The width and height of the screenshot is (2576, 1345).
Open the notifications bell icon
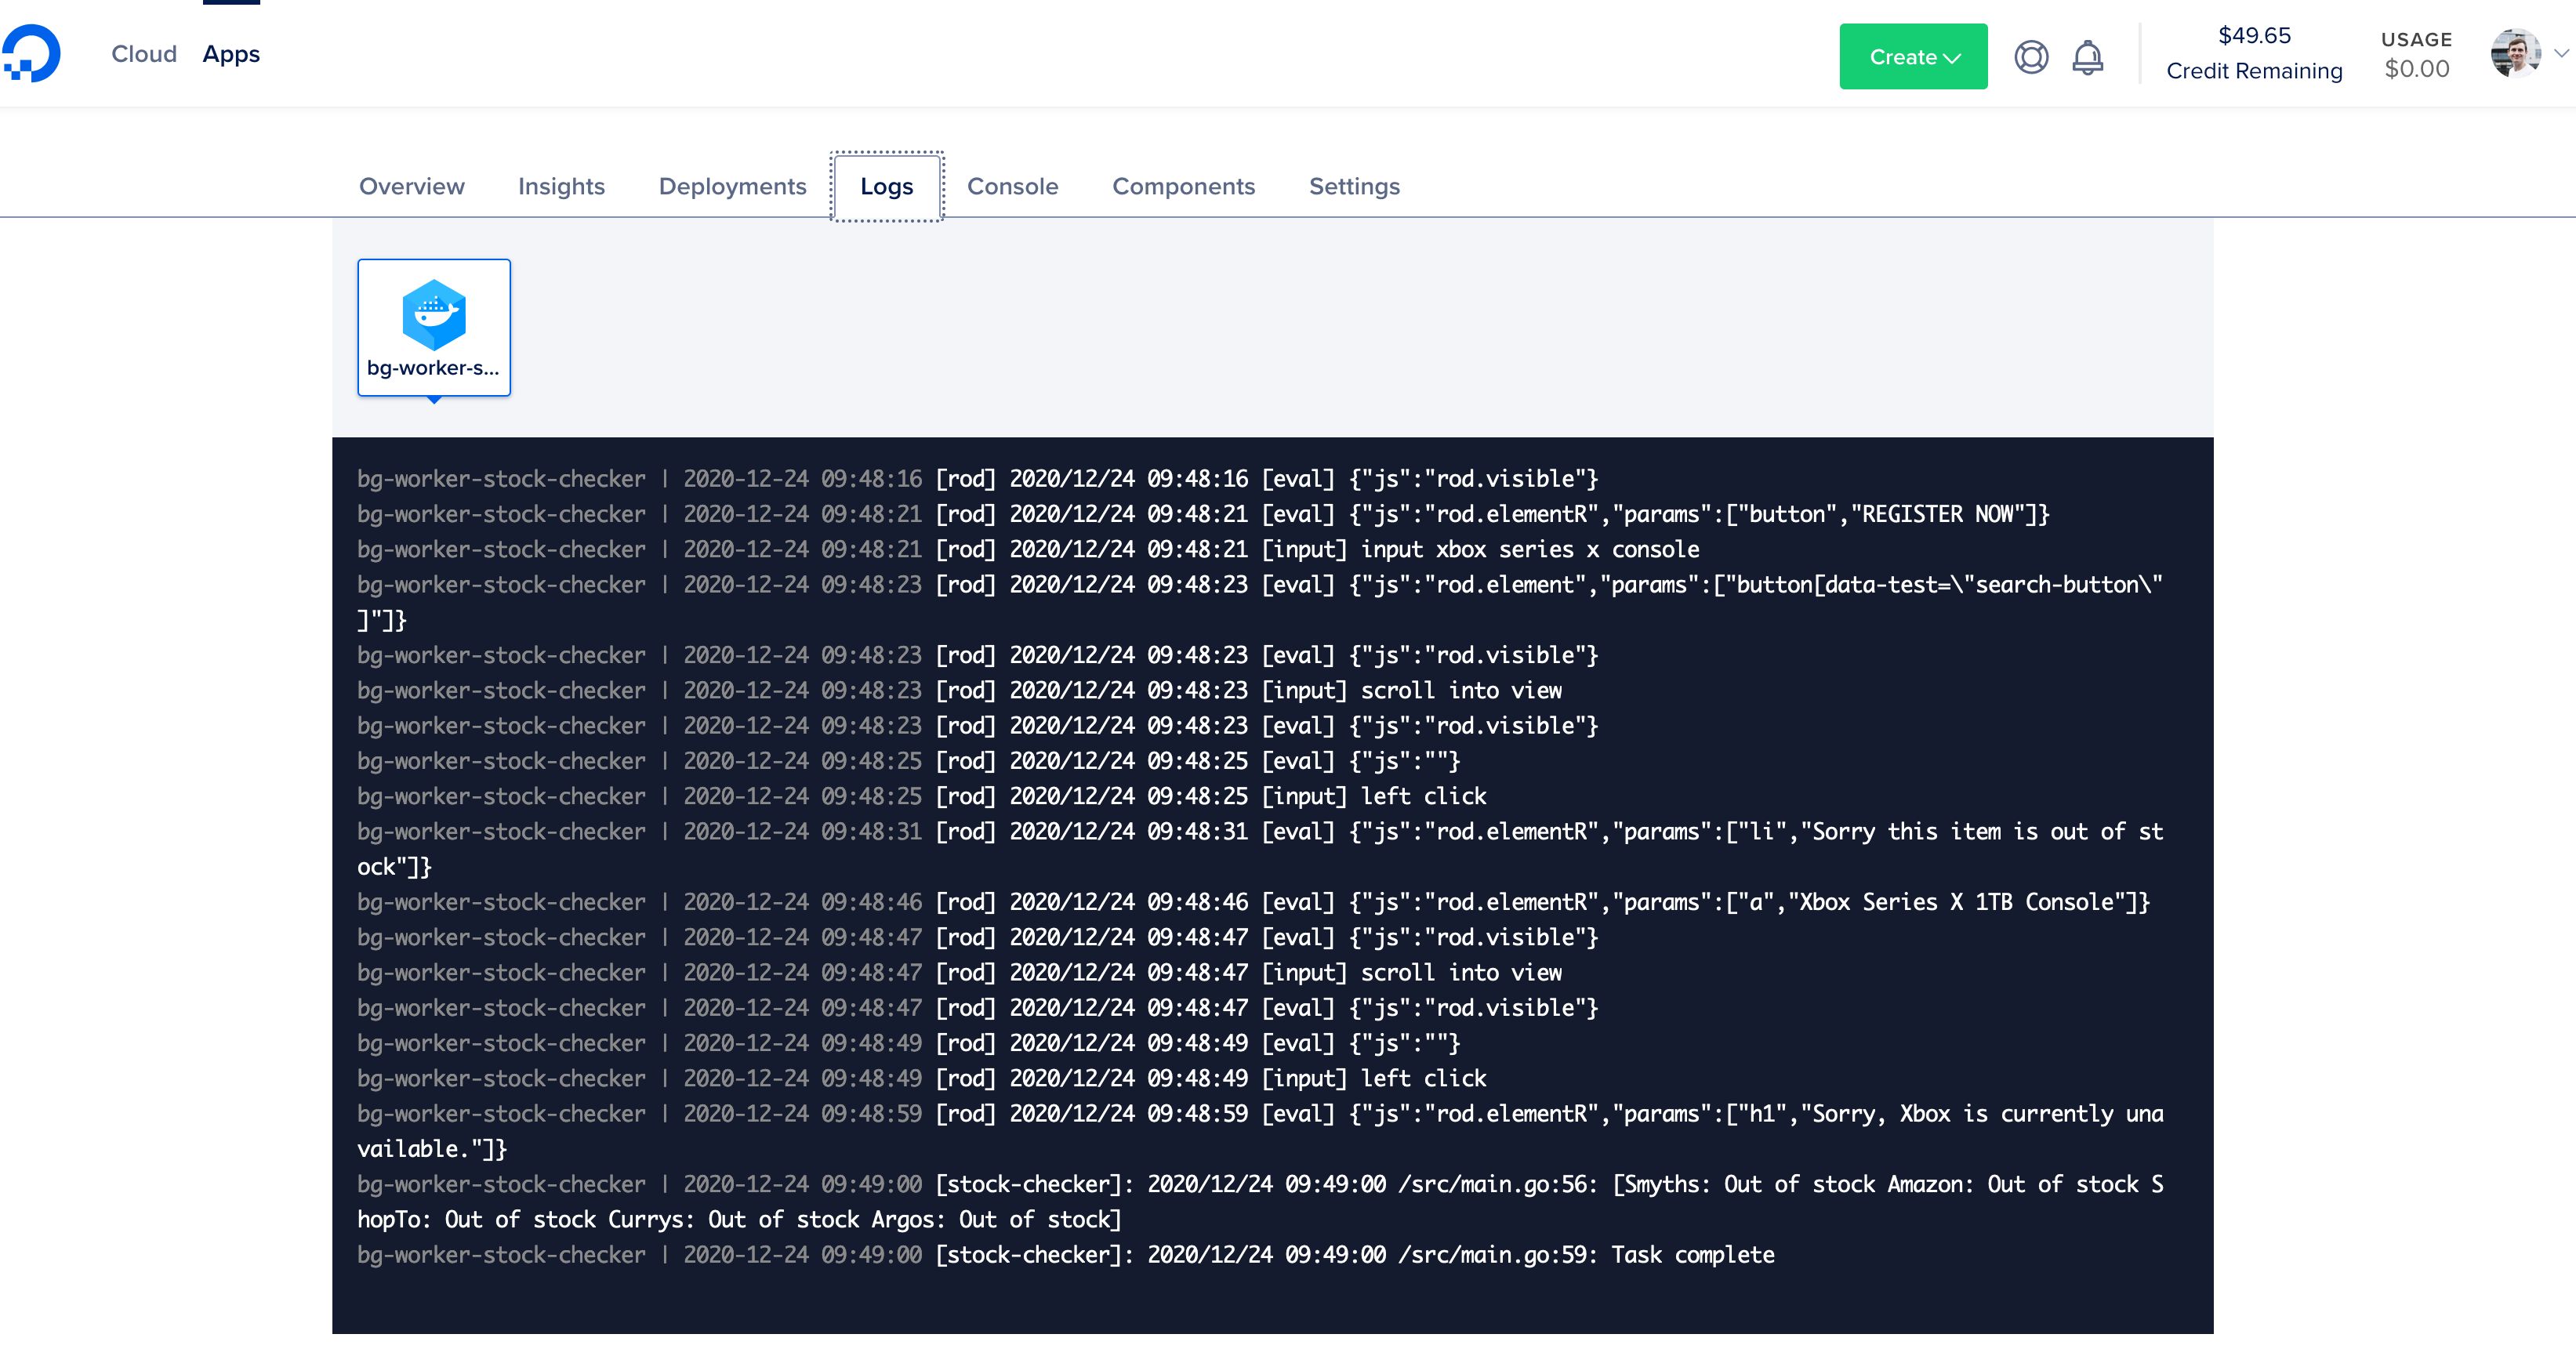click(2087, 57)
